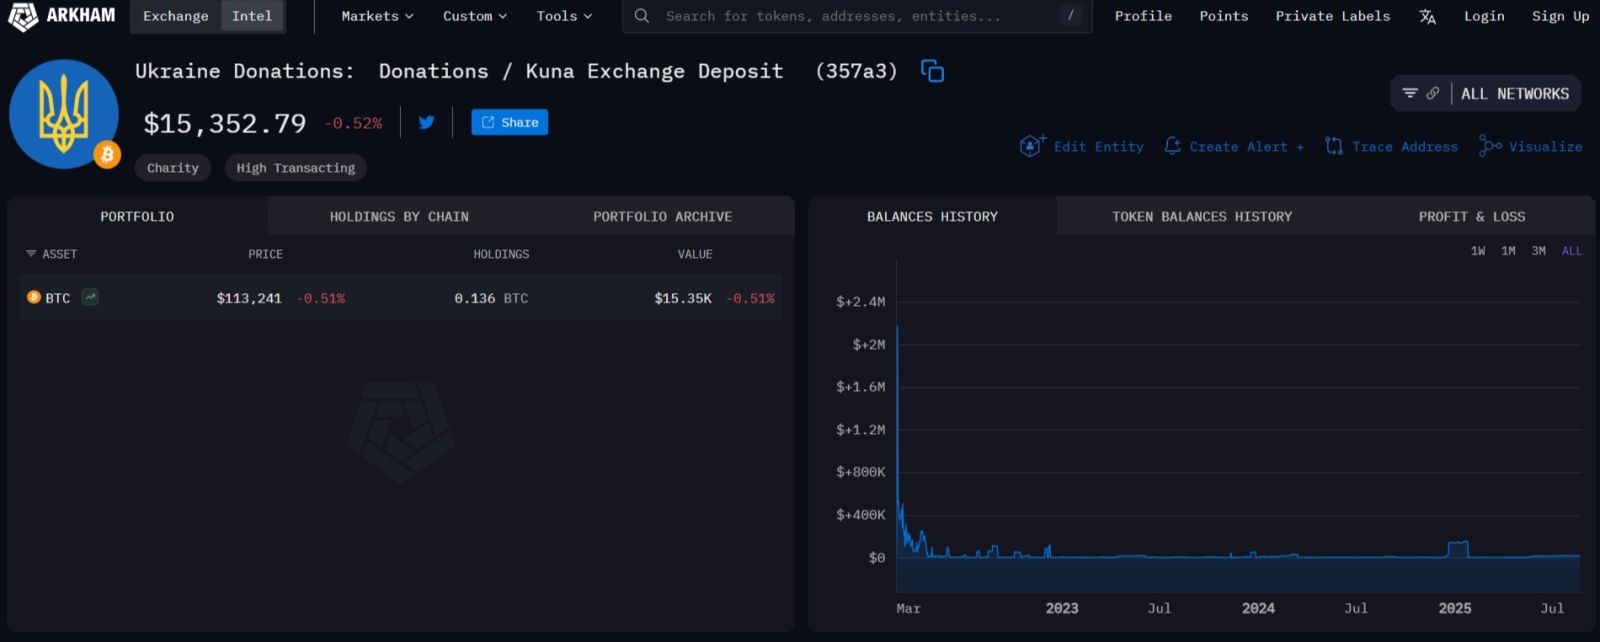Screen dimensions: 1600x642
Task: Switch to Intel mode
Action: point(252,16)
